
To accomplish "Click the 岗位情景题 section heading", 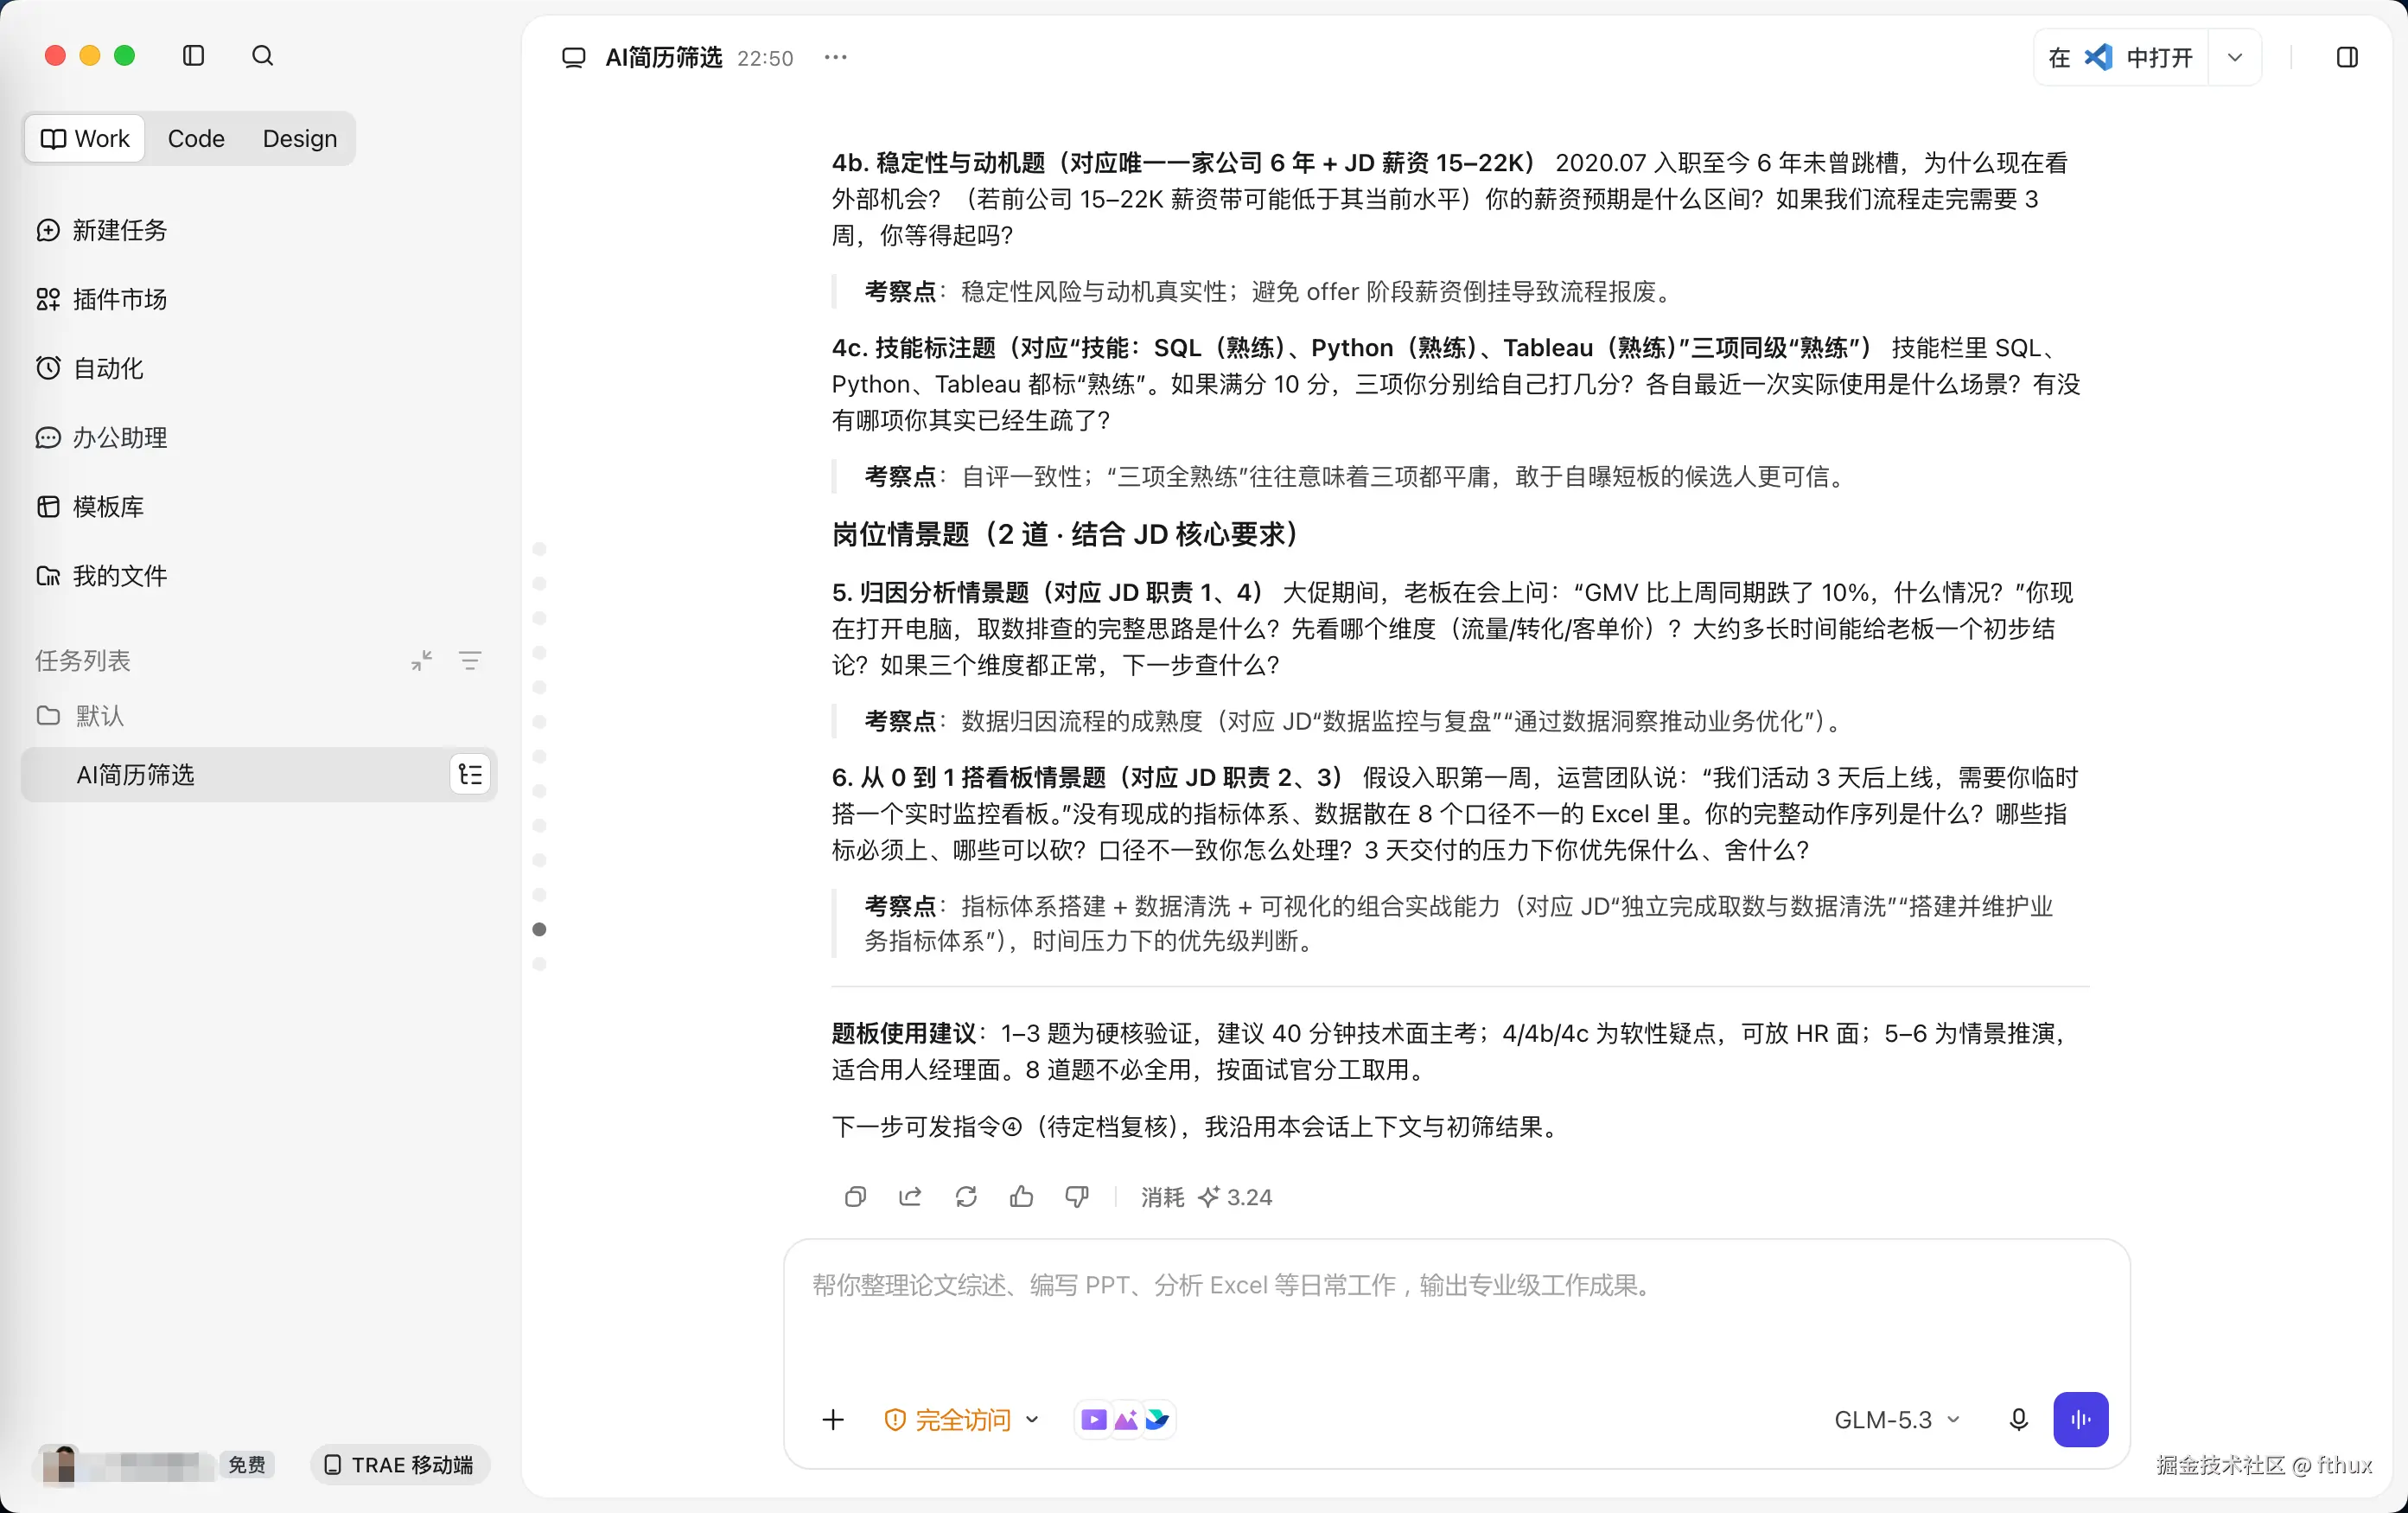I will (x=1065, y=534).
